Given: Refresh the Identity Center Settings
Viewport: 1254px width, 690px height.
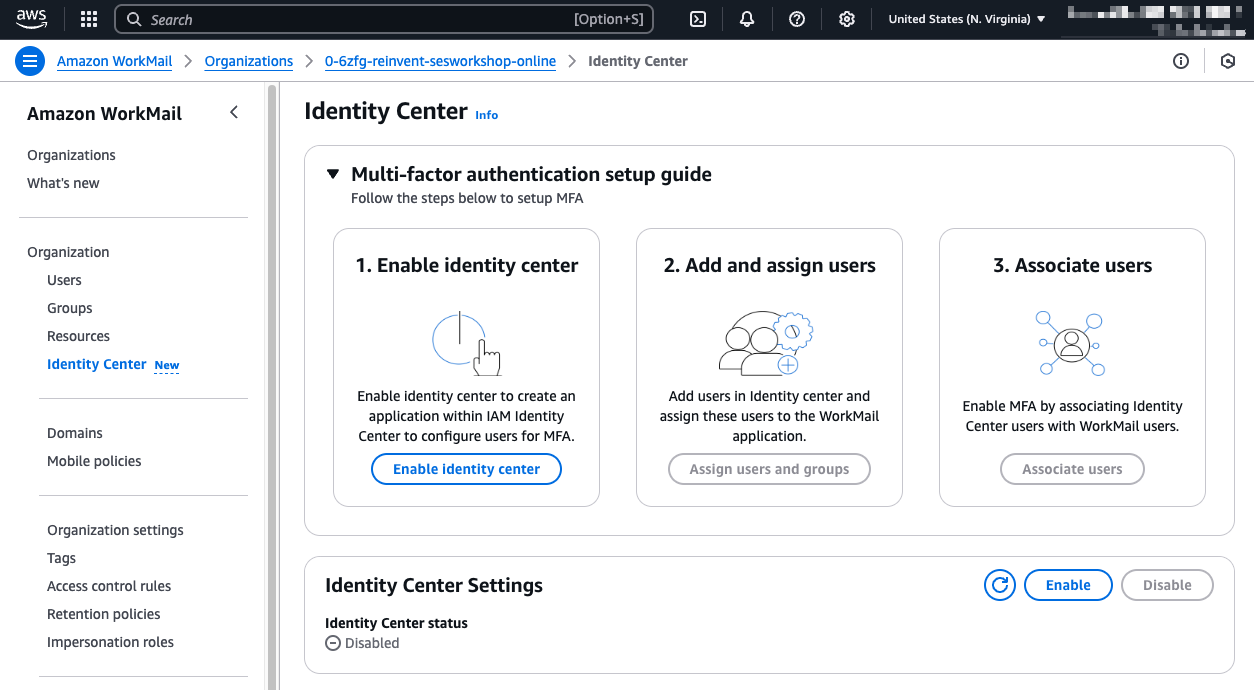Looking at the screenshot, I should (999, 585).
